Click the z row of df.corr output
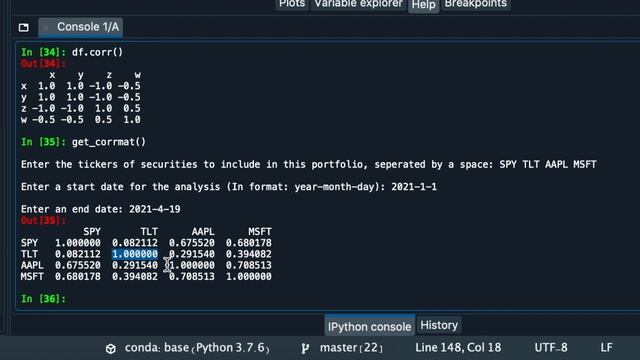Viewport: 640px width, 360px height. coord(81,108)
